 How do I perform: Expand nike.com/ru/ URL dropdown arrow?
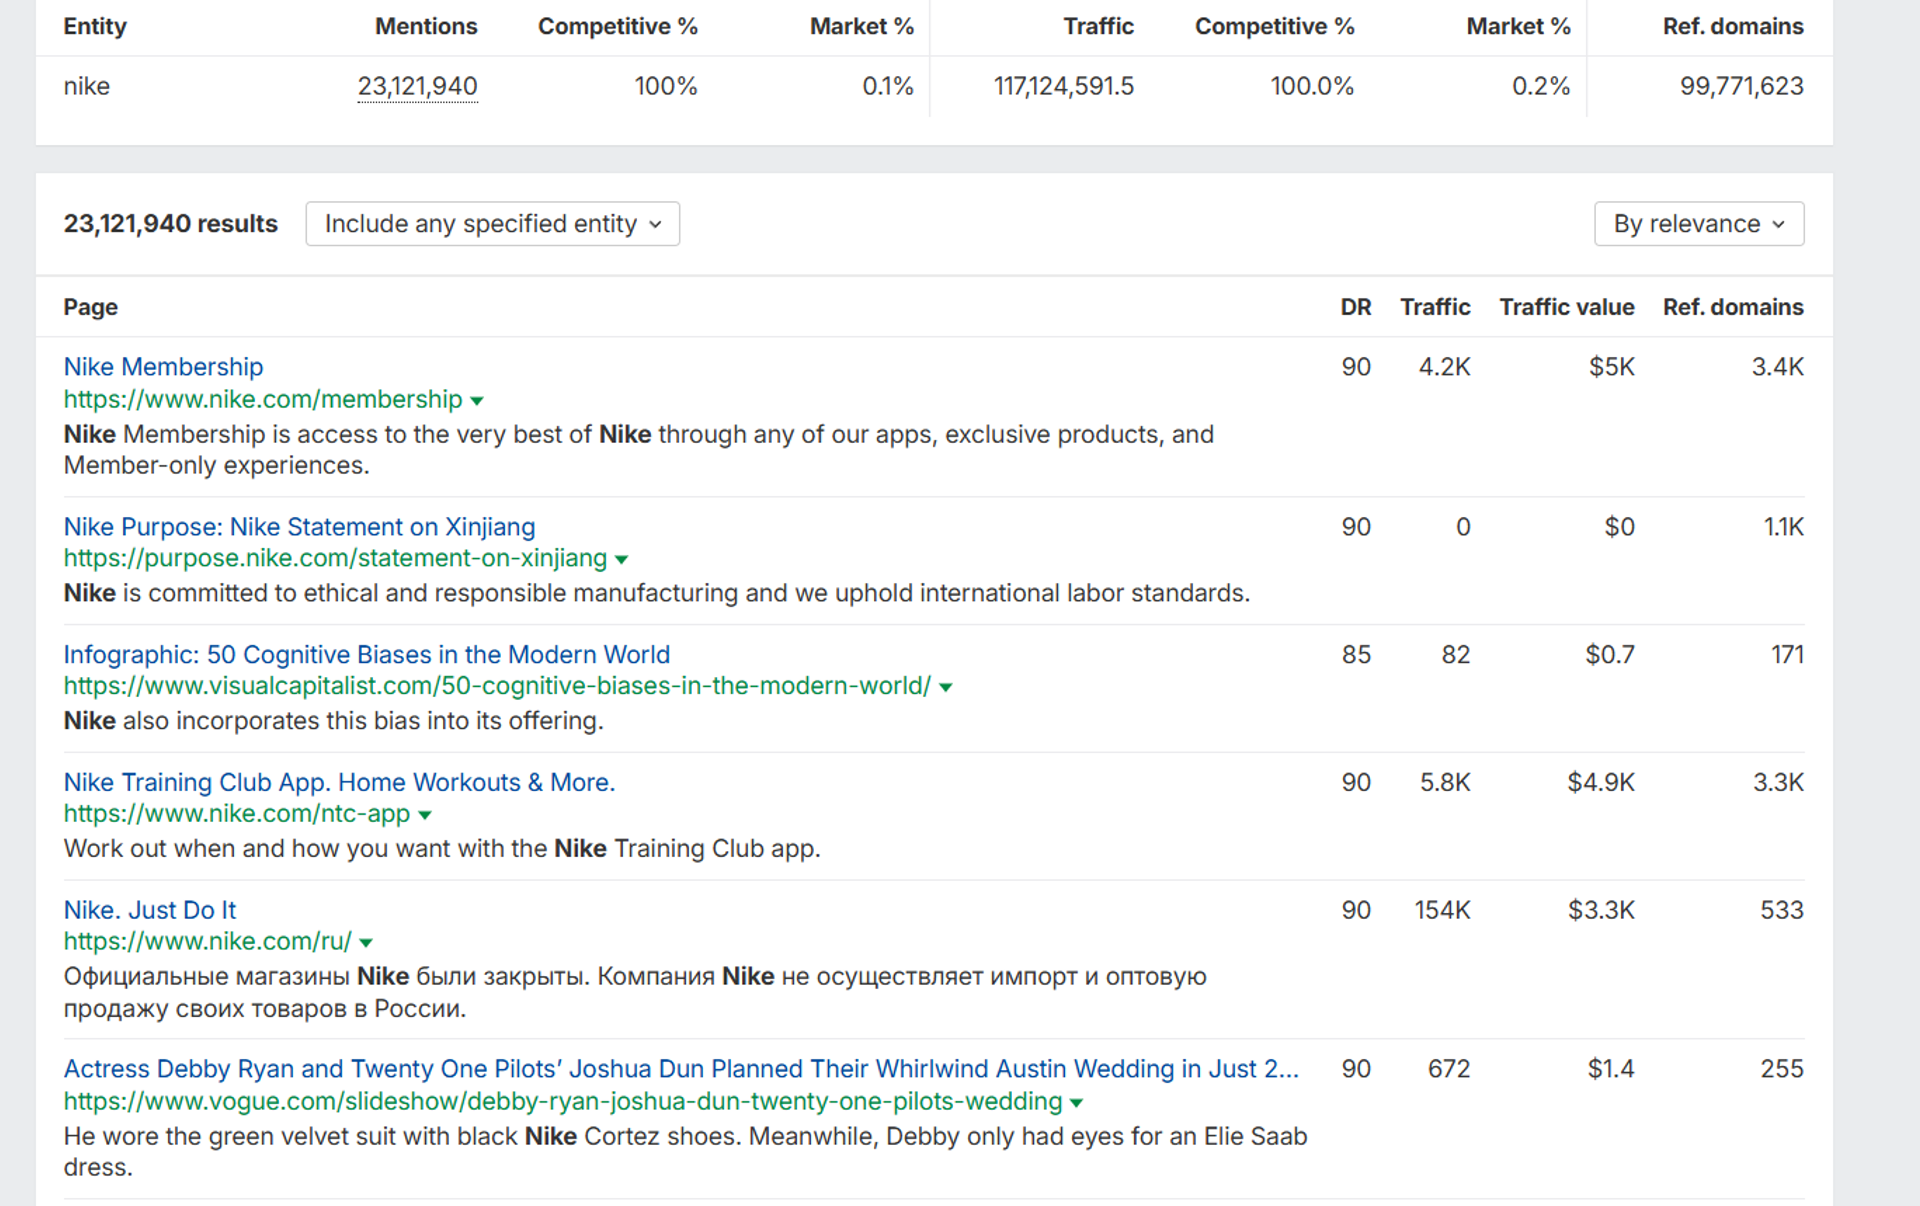pos(366,943)
